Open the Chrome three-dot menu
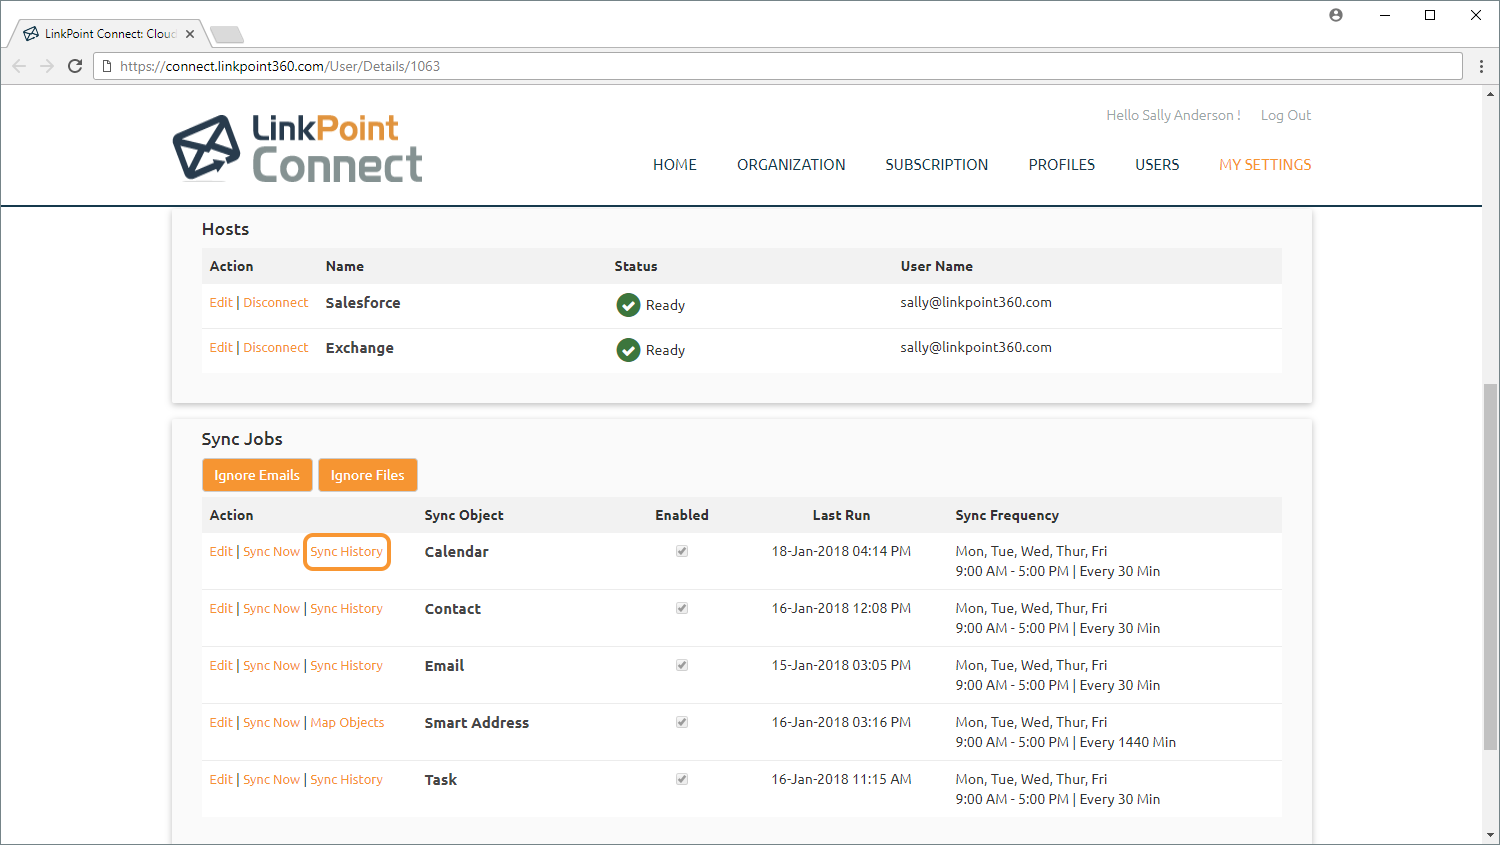 1481,66
